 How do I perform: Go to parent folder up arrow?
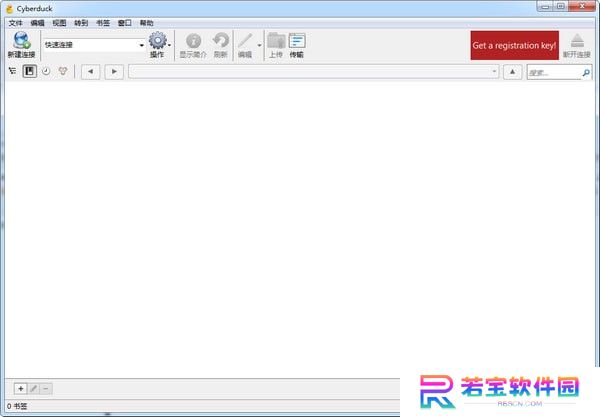pos(512,72)
